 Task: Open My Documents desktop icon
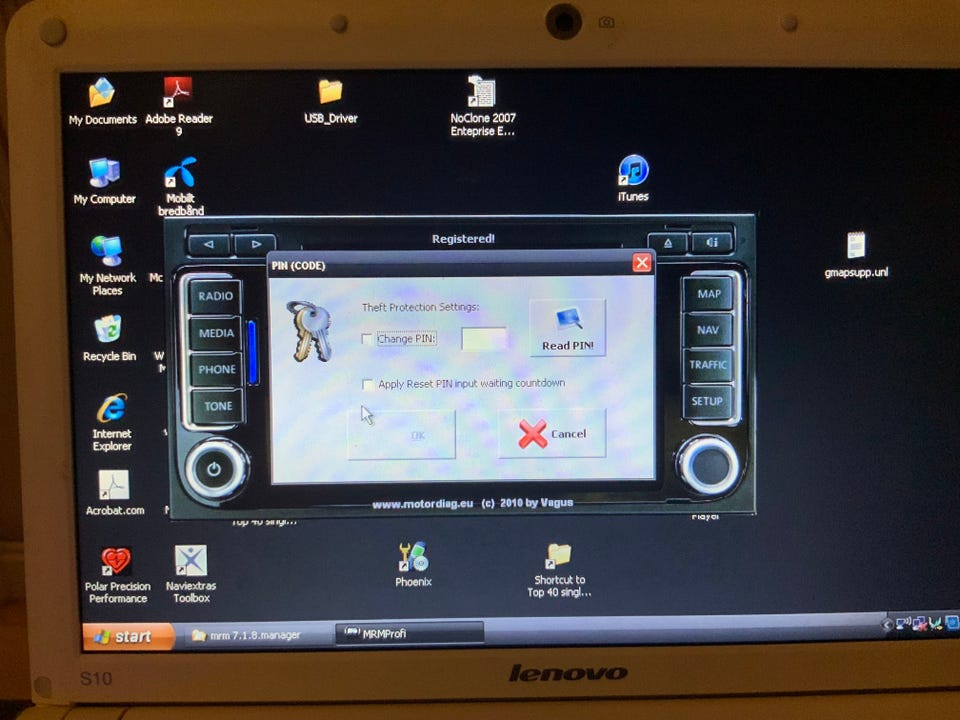click(x=102, y=102)
